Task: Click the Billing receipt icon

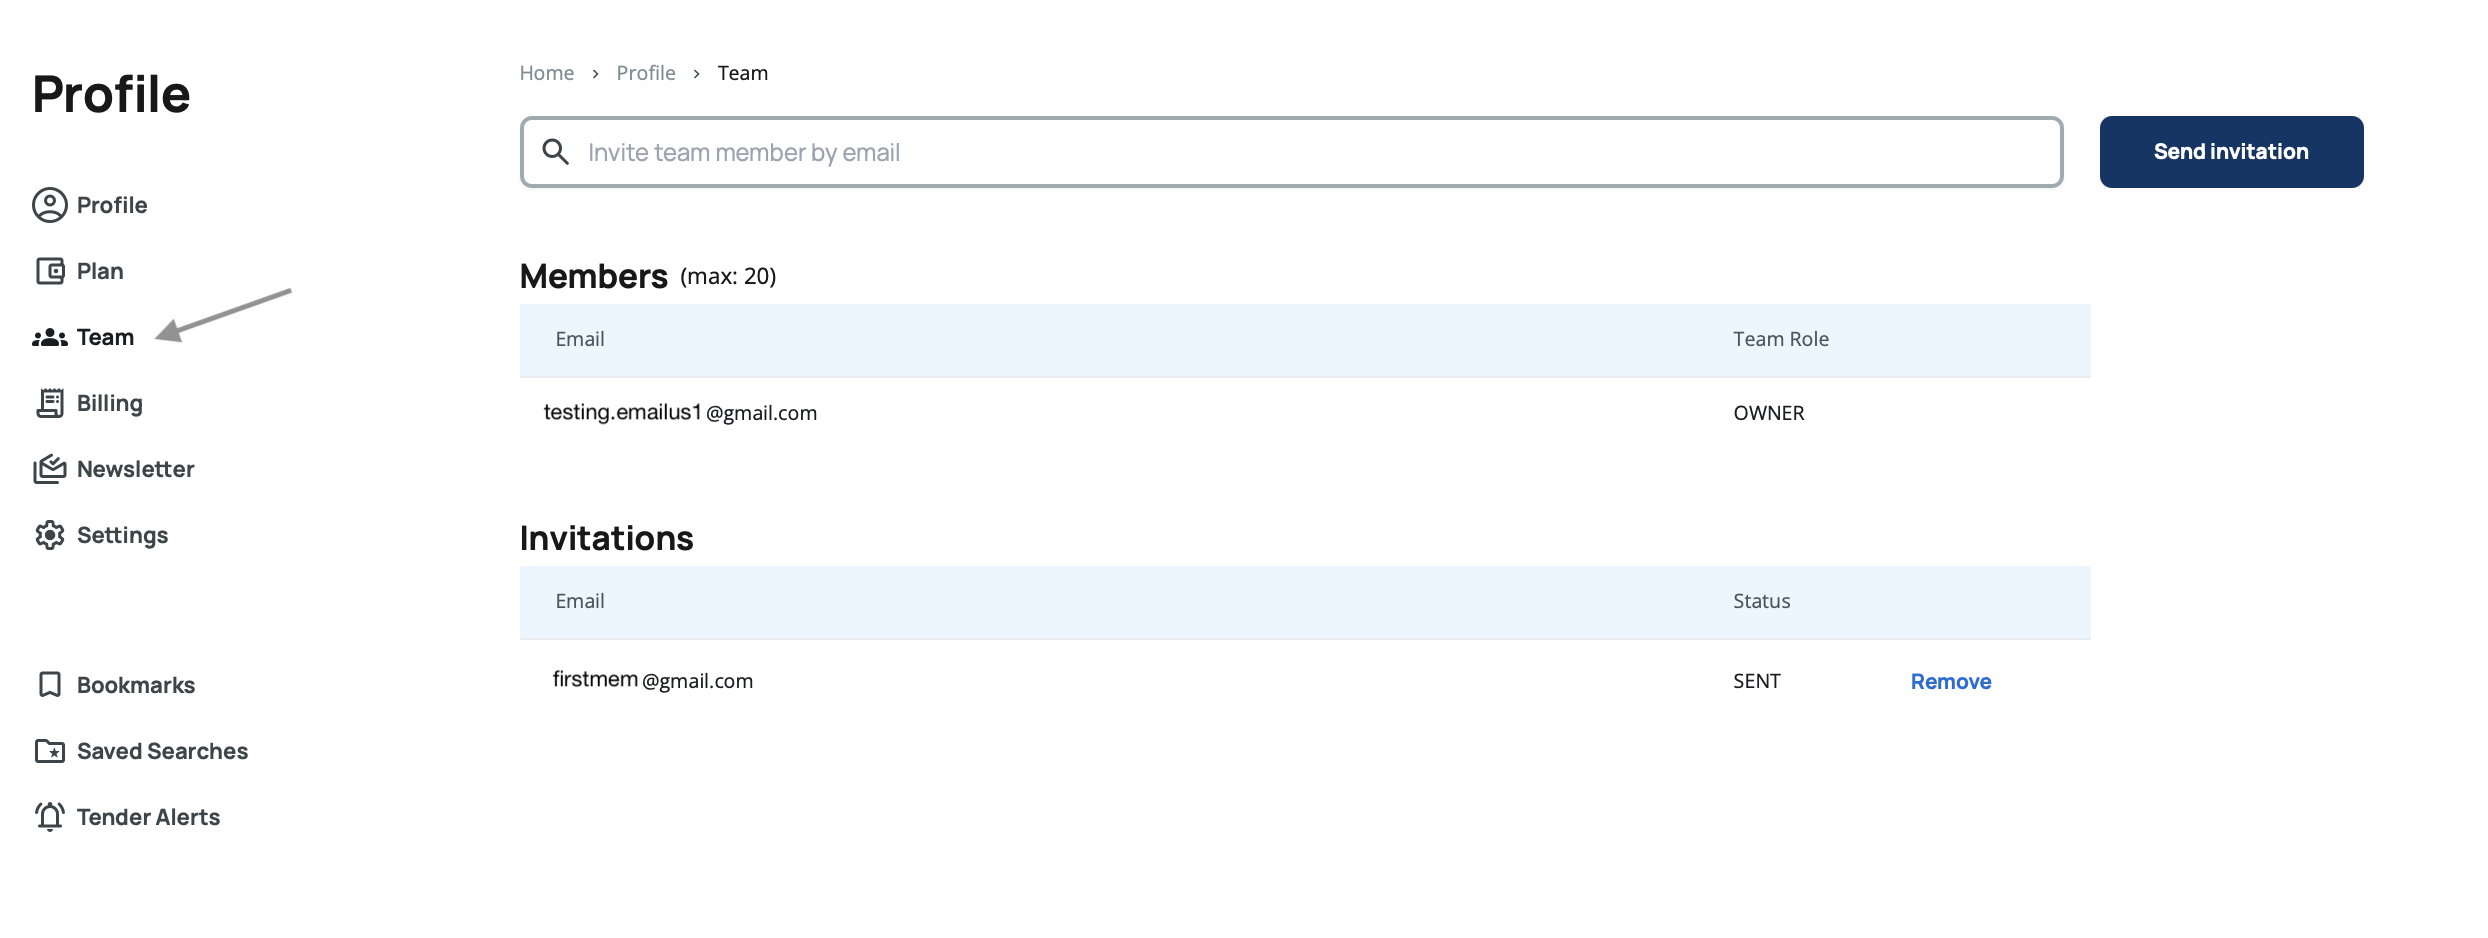Action: (x=50, y=403)
